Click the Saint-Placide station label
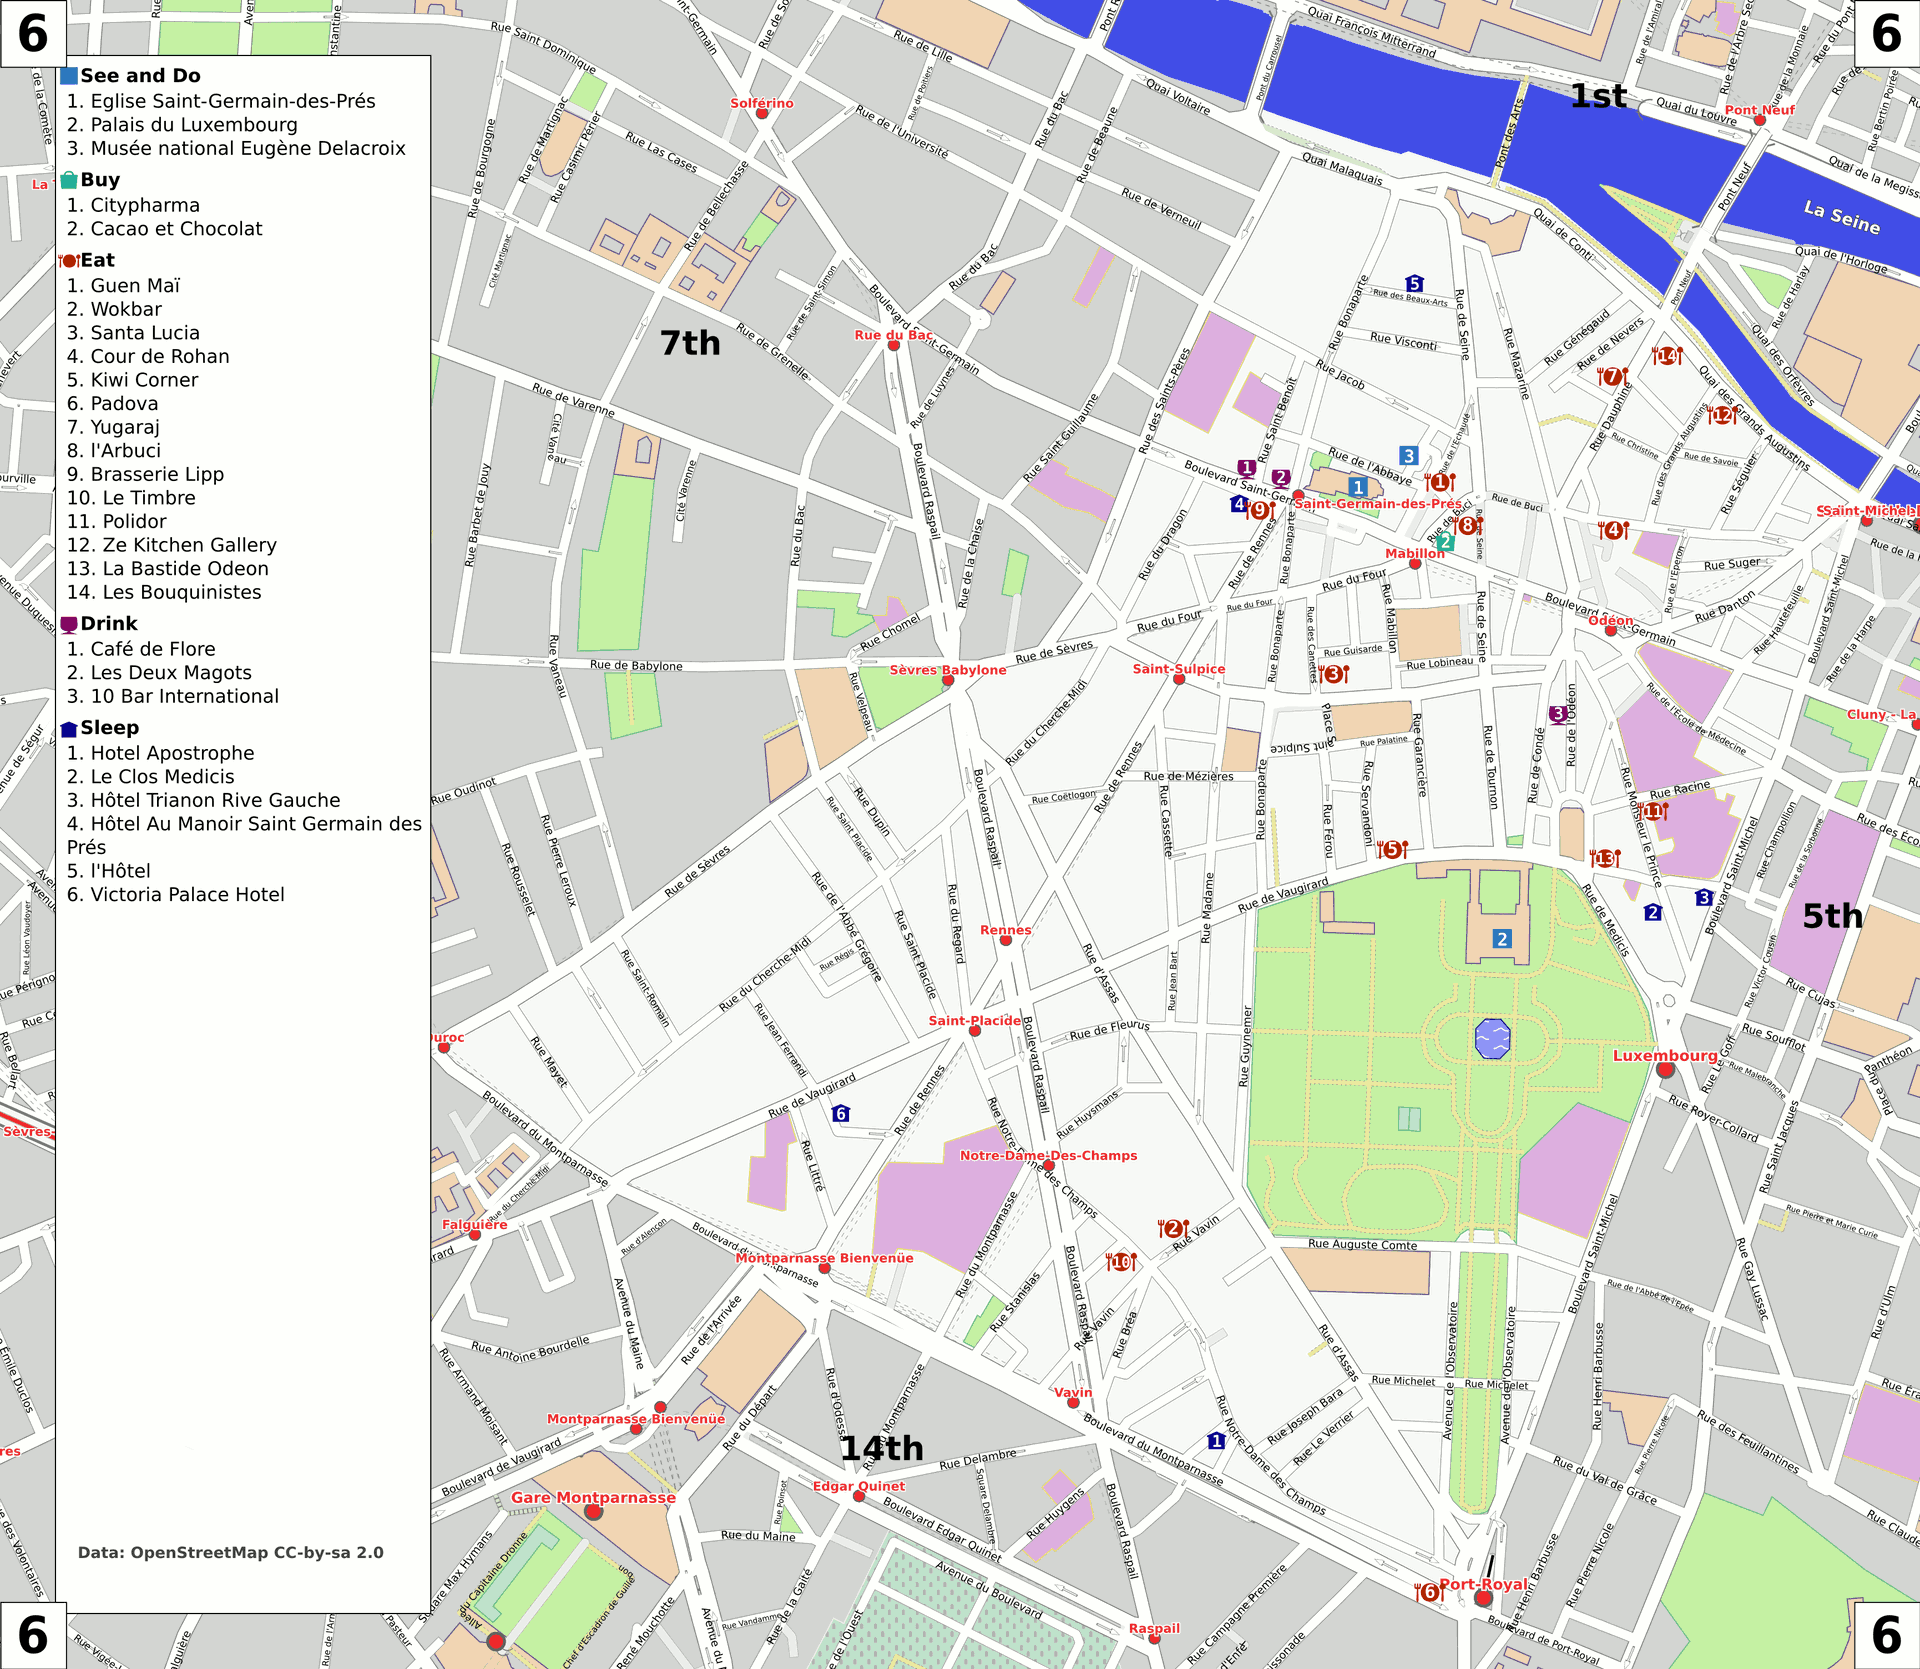Viewport: 1920px width, 1669px height. coord(975,1021)
